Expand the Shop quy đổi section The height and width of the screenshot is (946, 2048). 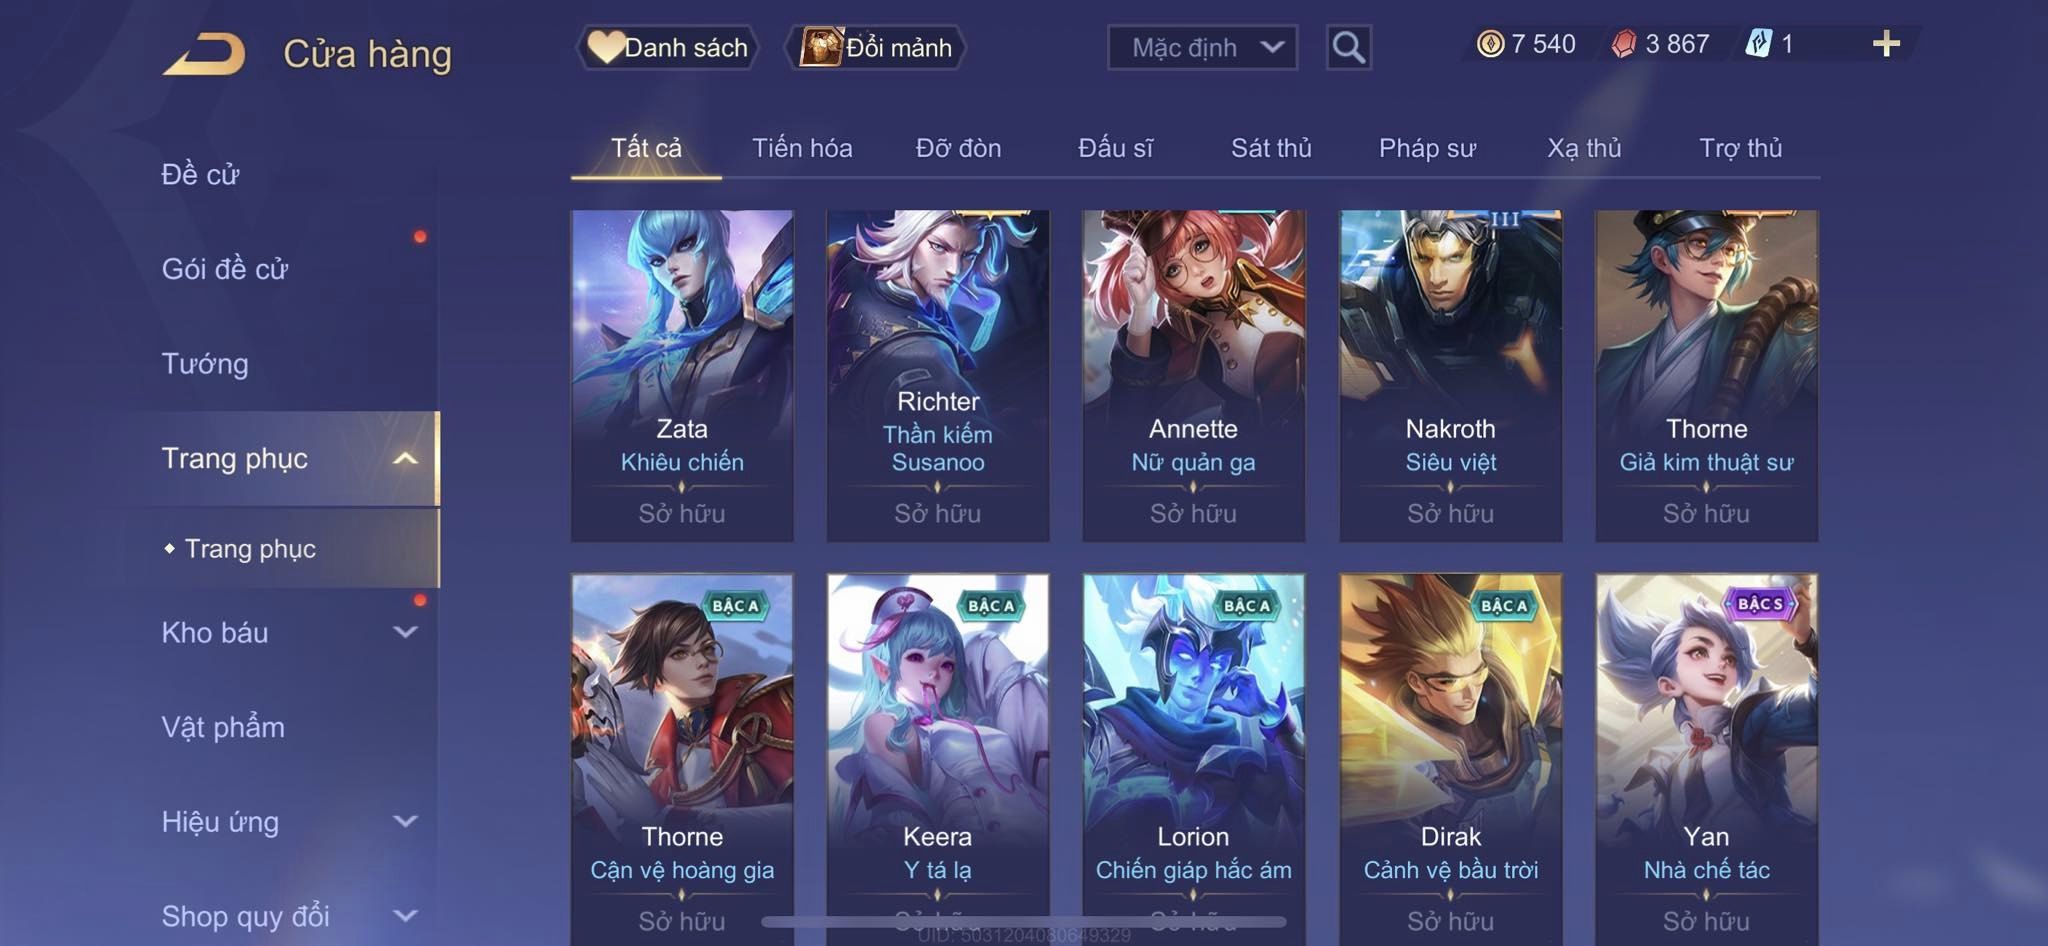pos(405,915)
